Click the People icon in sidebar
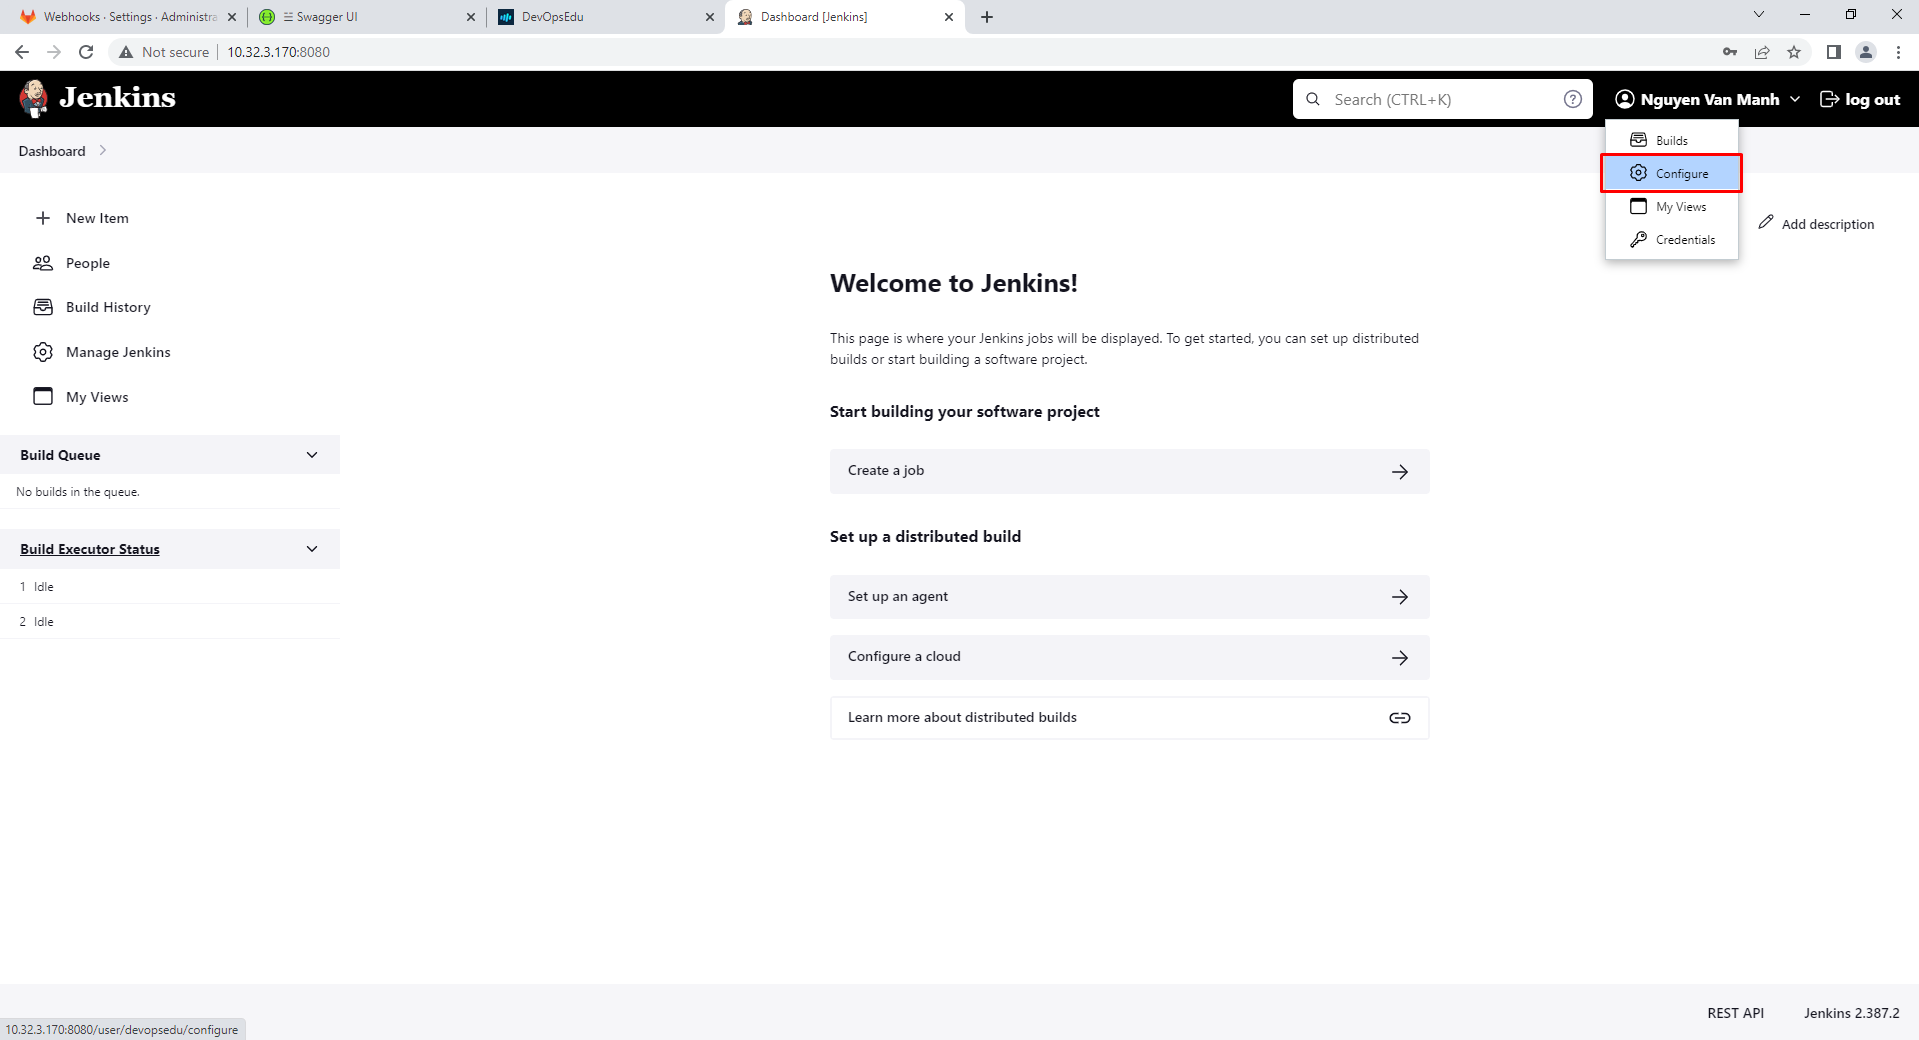The image size is (1919, 1040). (x=43, y=263)
